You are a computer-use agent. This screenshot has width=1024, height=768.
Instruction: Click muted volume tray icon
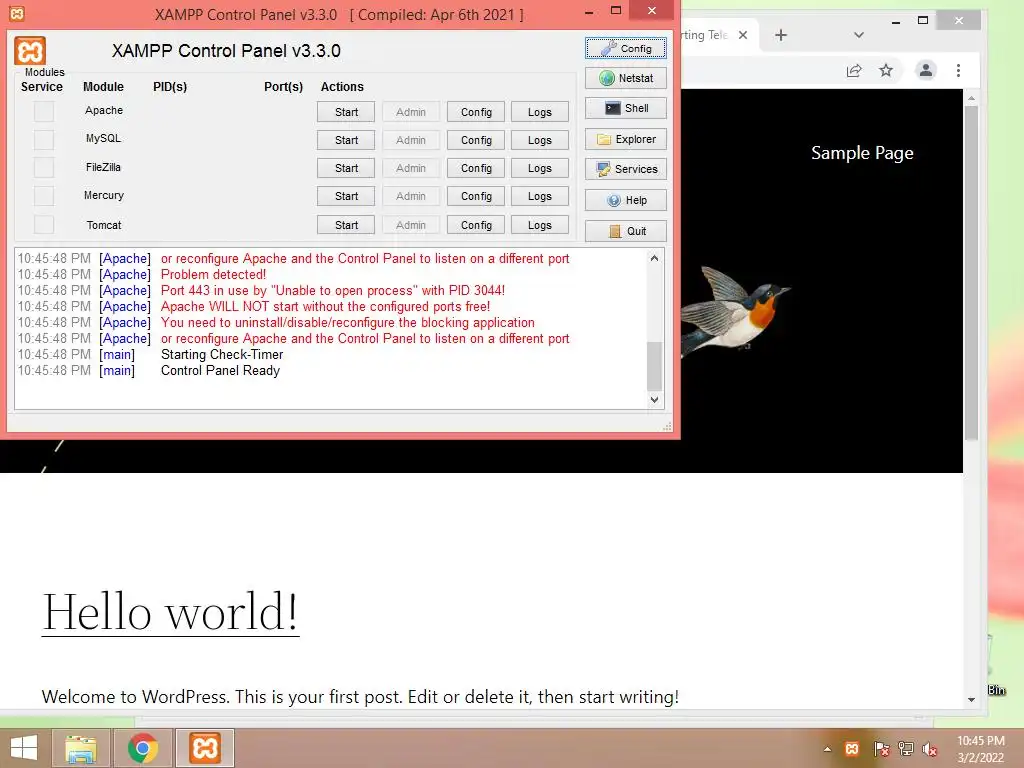click(x=930, y=749)
